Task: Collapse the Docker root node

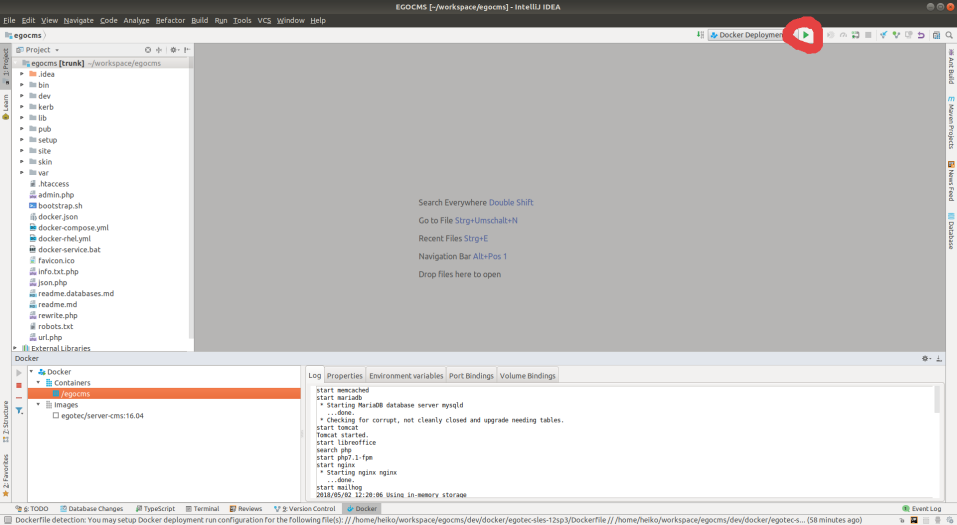Action: pos(31,372)
